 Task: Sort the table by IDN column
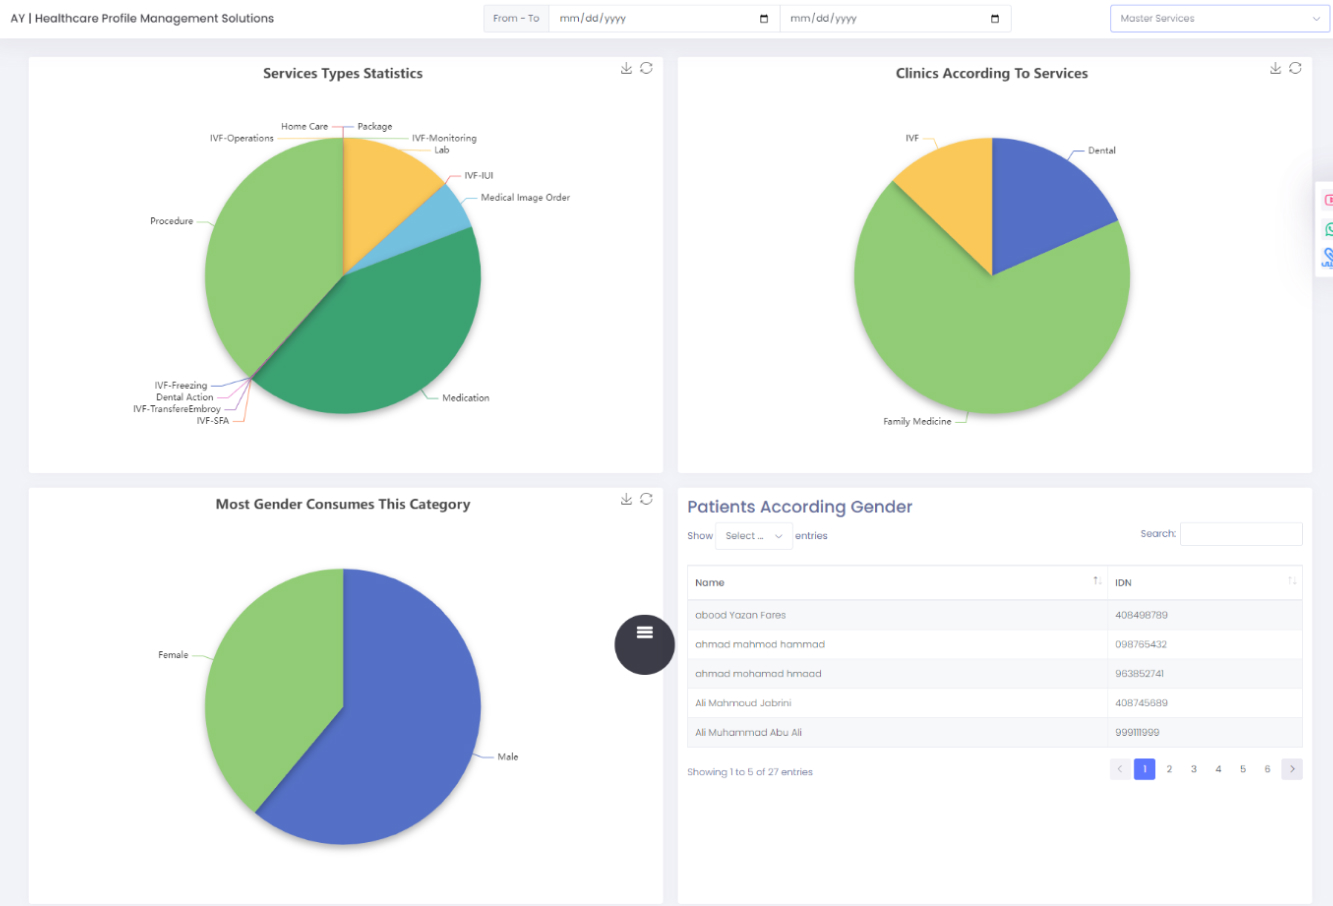tap(1291, 582)
